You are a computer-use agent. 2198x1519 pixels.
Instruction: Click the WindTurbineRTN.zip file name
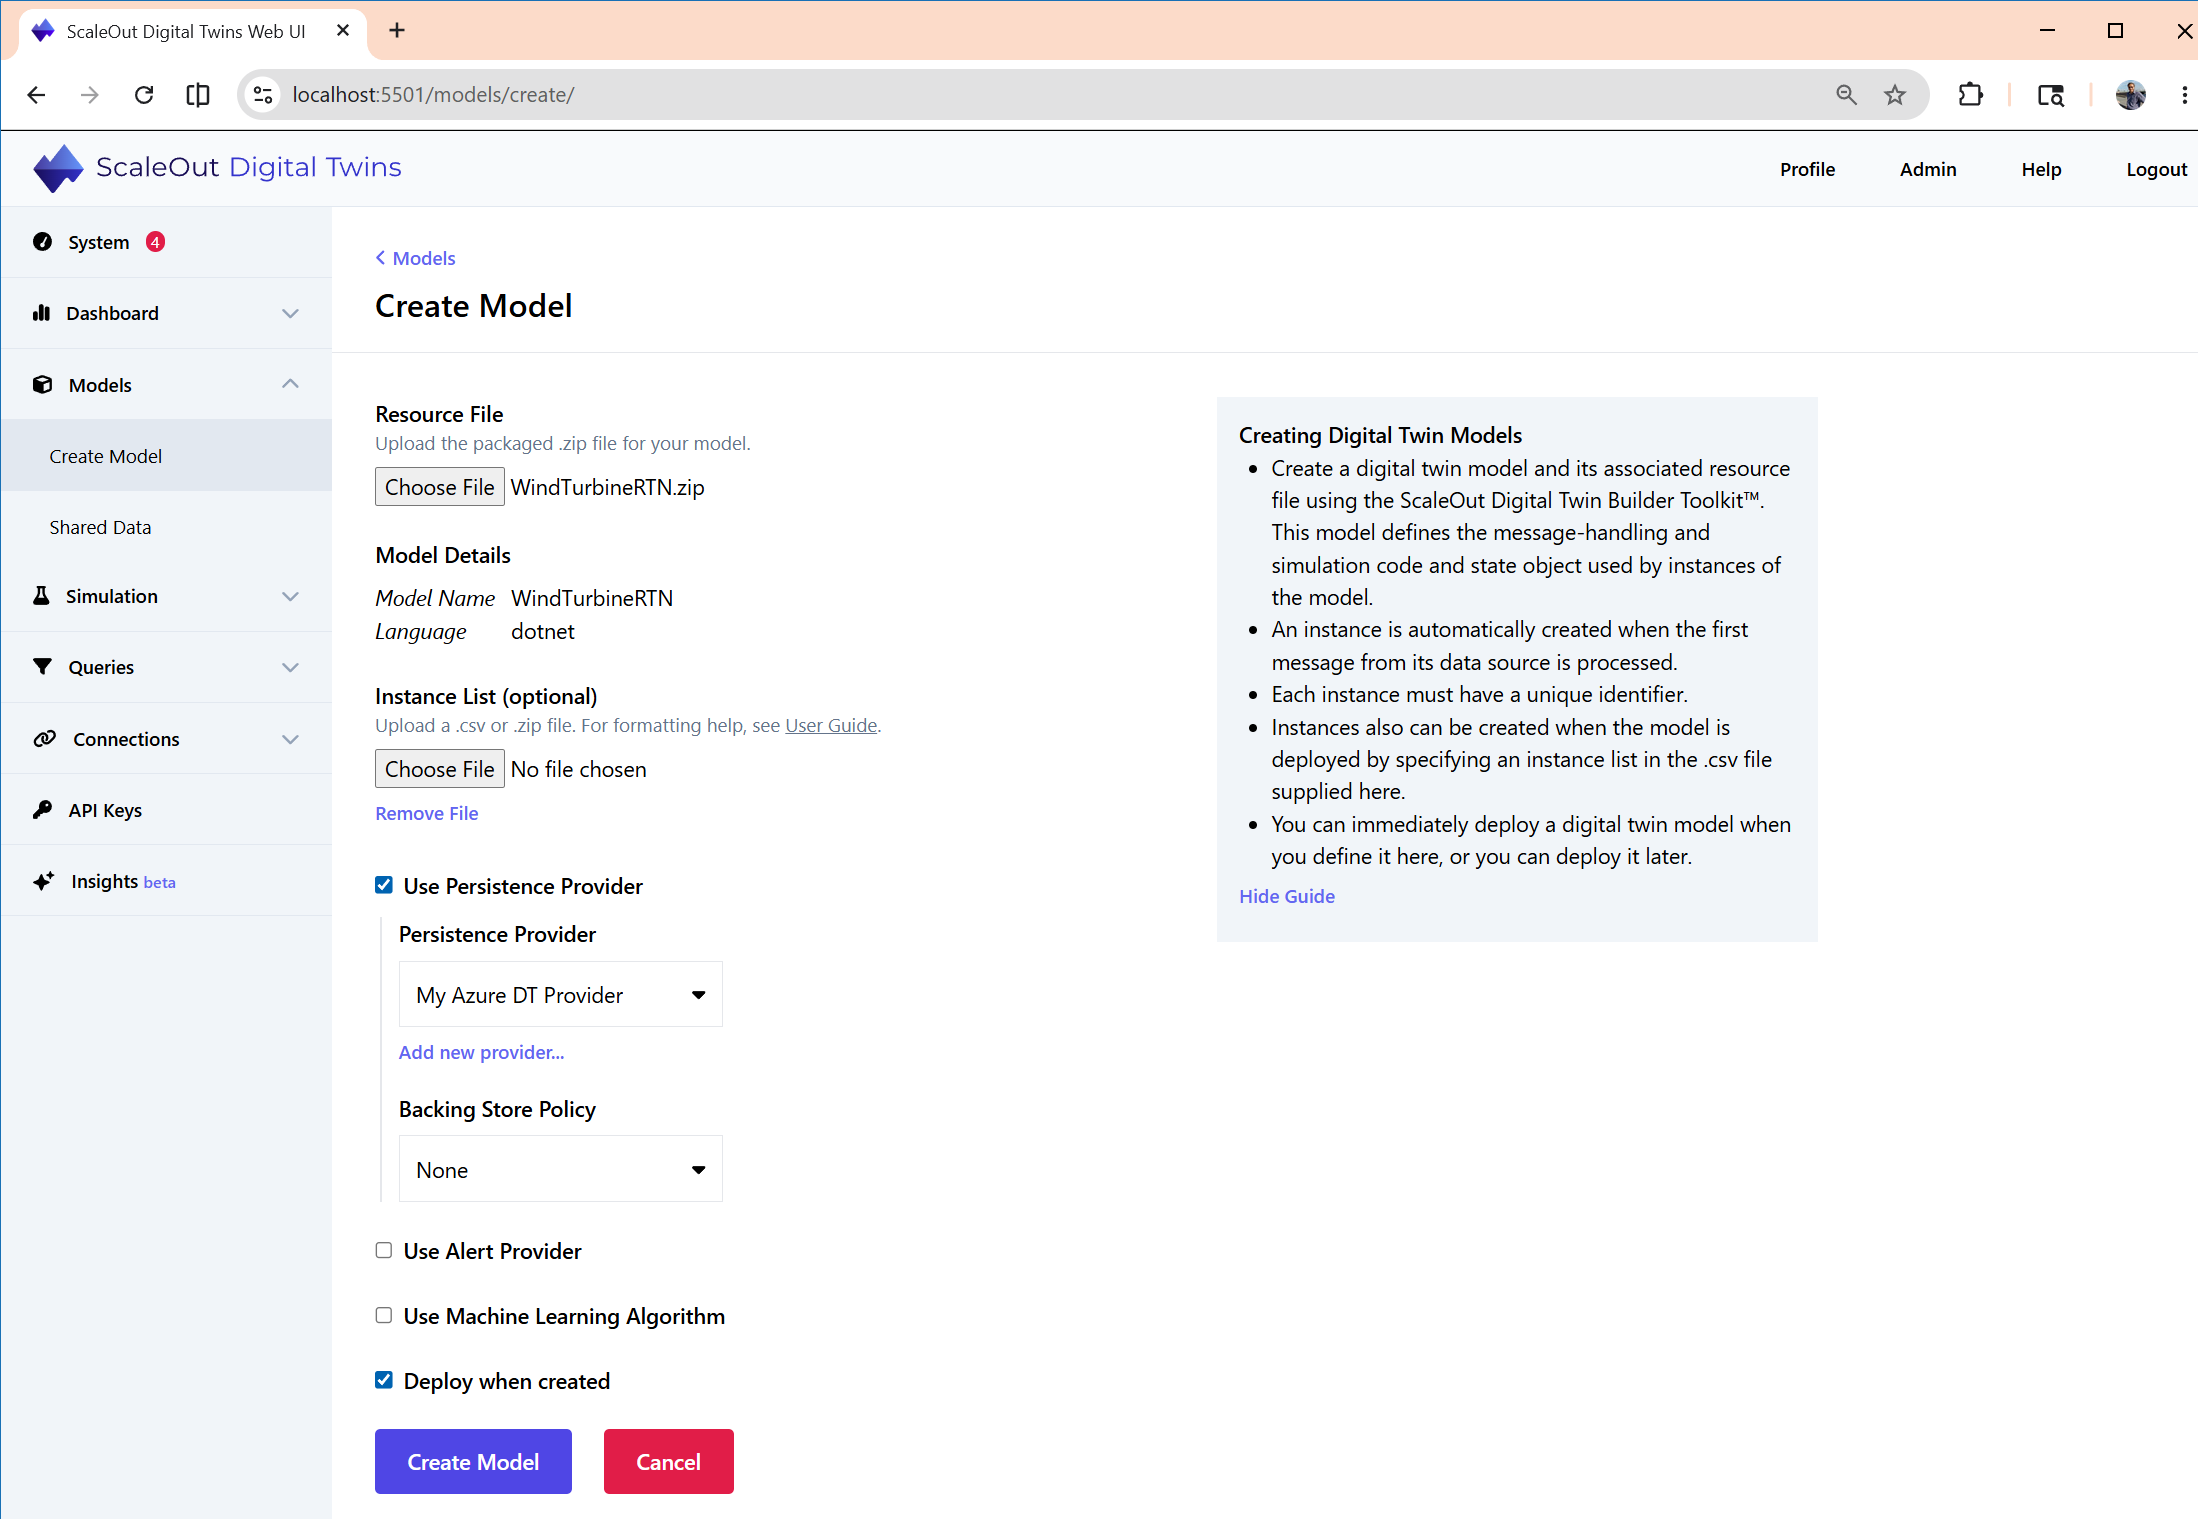click(608, 487)
